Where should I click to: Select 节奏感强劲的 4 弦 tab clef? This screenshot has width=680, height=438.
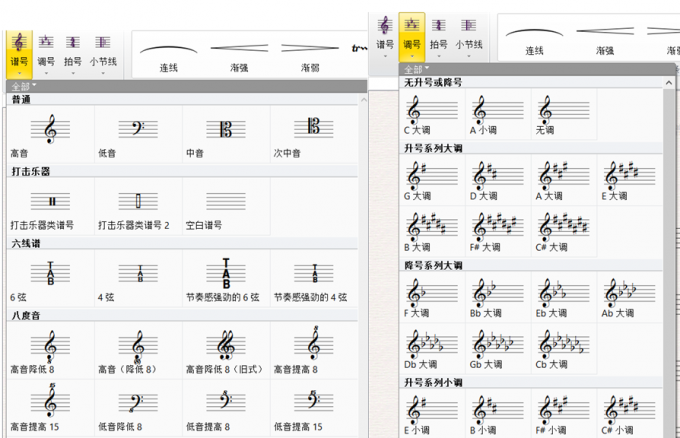click(x=314, y=278)
